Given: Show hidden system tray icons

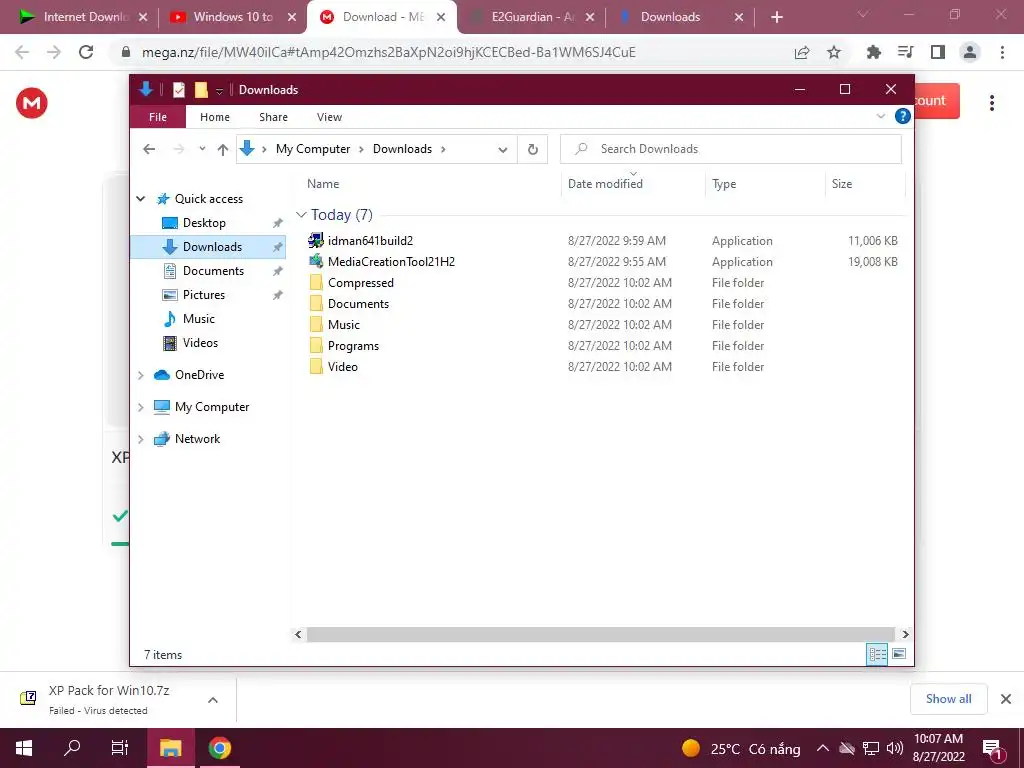Looking at the screenshot, I should [x=823, y=748].
